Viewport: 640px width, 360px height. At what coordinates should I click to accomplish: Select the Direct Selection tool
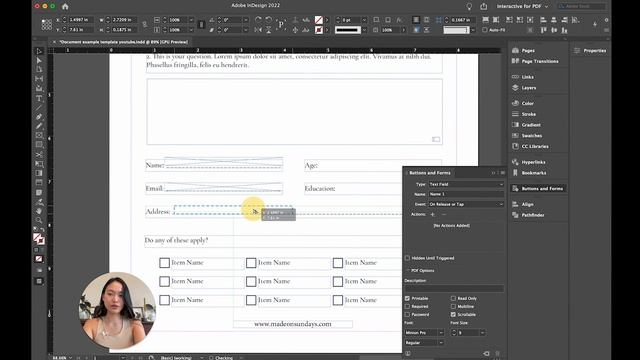point(39,60)
